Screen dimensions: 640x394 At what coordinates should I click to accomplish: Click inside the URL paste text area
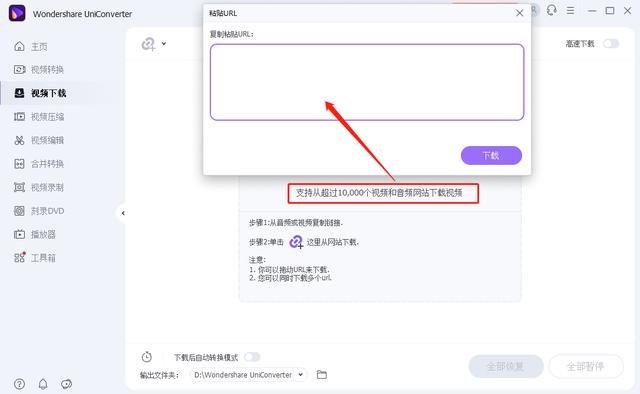[367, 82]
